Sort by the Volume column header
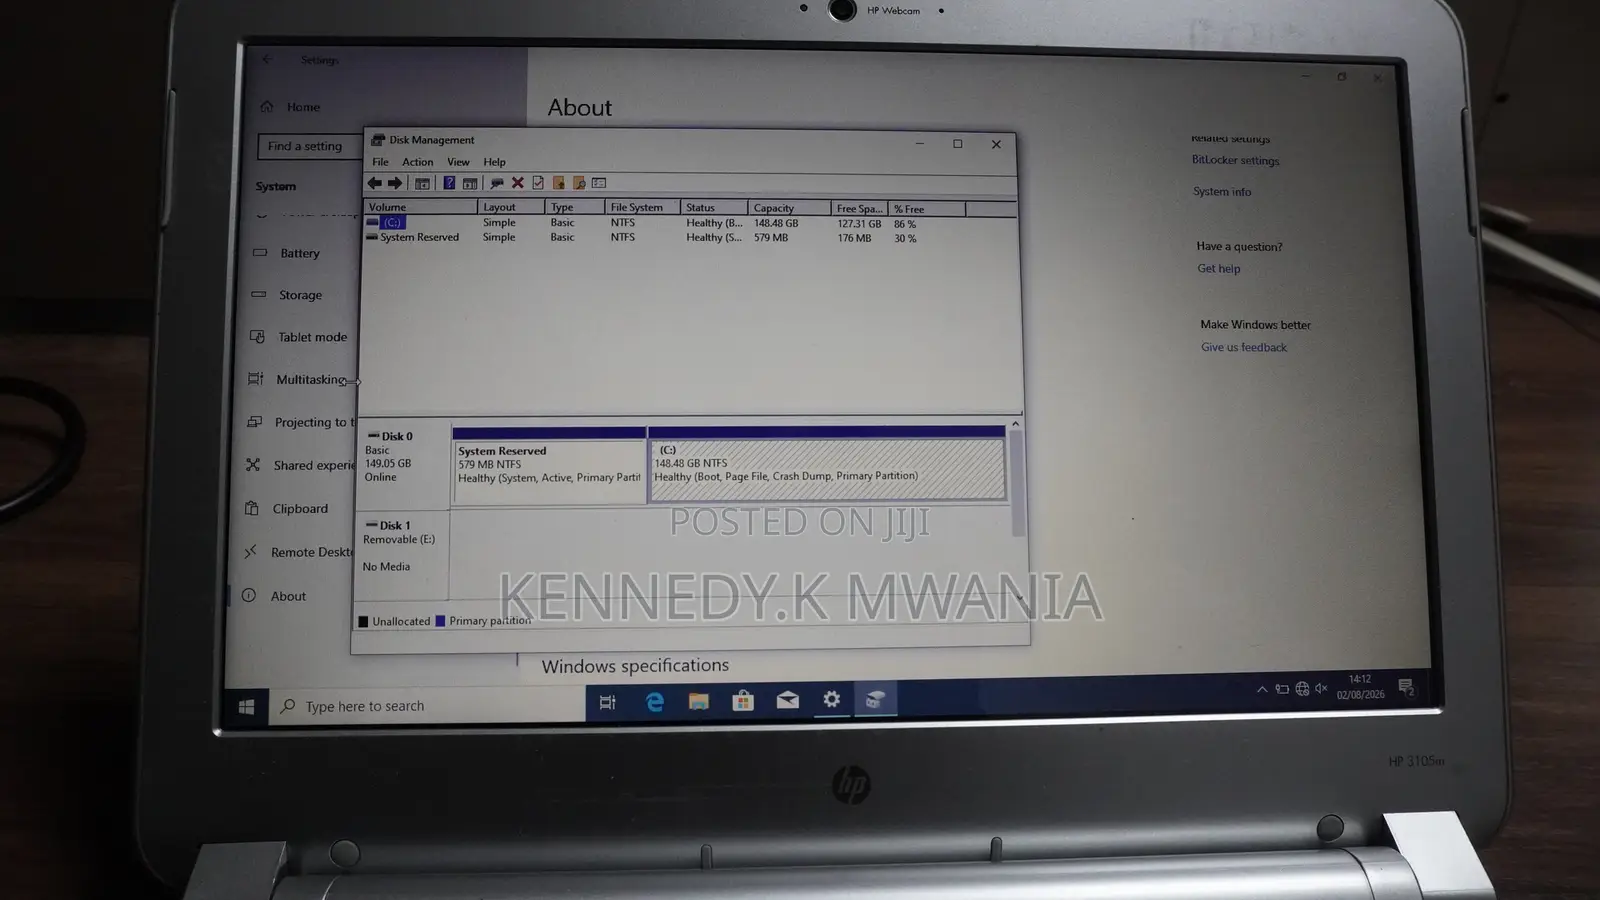Image resolution: width=1600 pixels, height=900 pixels. [421, 207]
